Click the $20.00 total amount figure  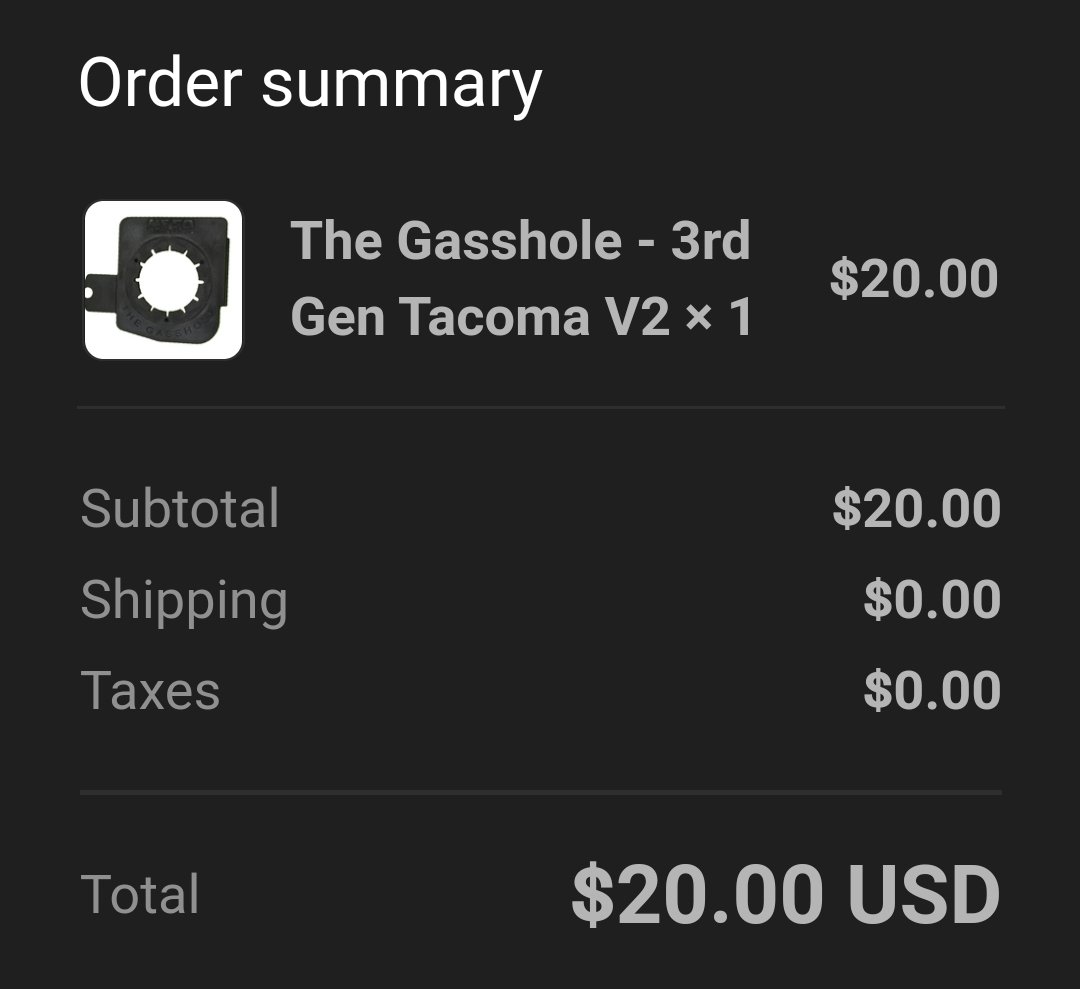(697, 894)
